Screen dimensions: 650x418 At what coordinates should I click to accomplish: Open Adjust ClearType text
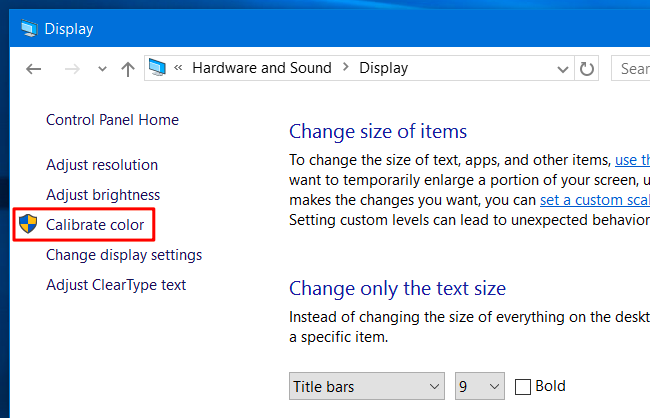coord(116,285)
